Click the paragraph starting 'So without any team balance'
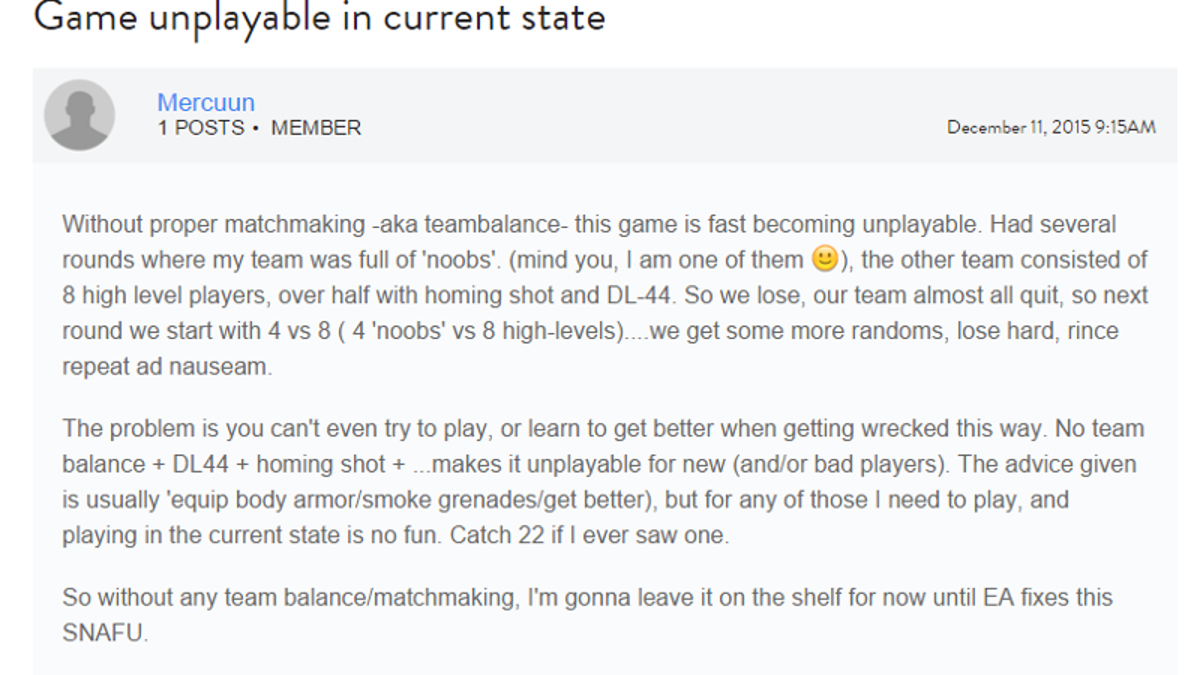Viewport: 1200px width, 675px height. (x=587, y=616)
